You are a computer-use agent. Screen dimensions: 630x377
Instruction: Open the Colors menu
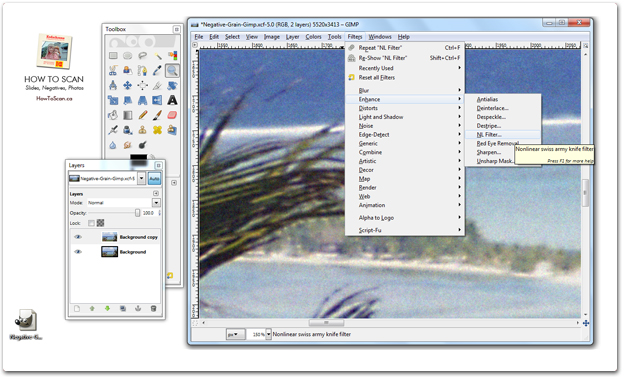(313, 37)
